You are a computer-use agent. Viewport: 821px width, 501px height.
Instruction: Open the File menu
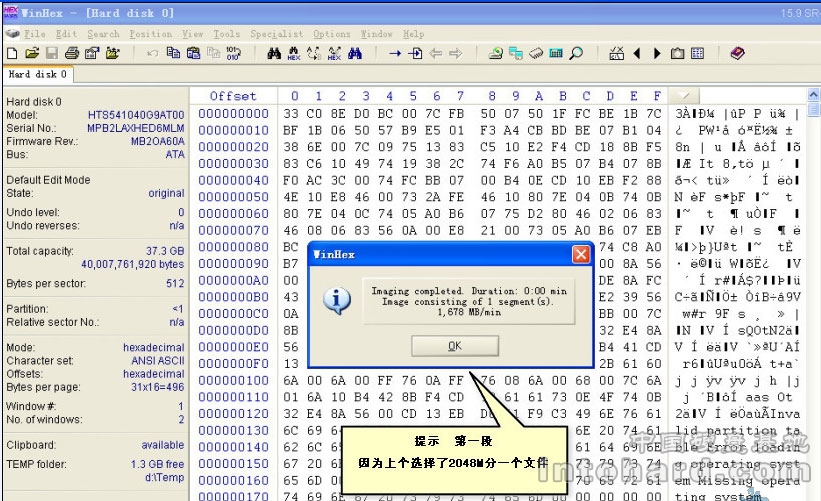click(35, 34)
